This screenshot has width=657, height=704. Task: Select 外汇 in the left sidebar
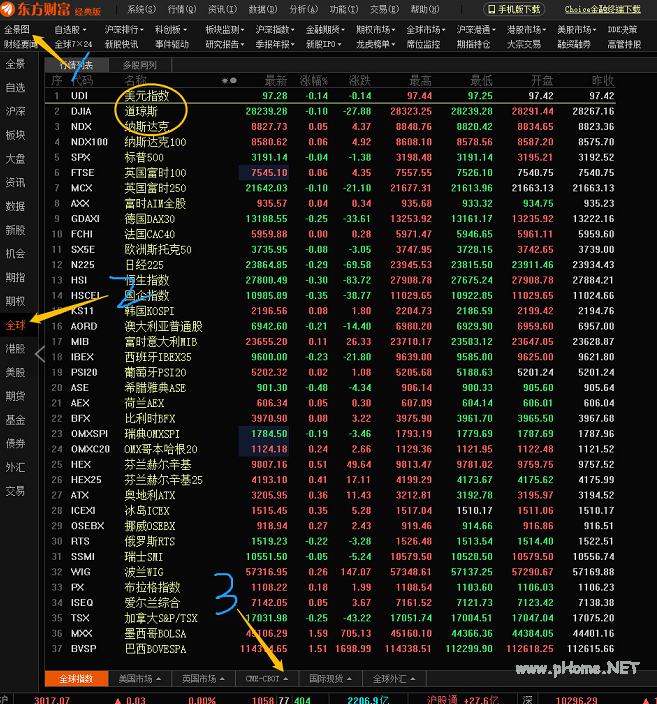pyautogui.click(x=15, y=467)
